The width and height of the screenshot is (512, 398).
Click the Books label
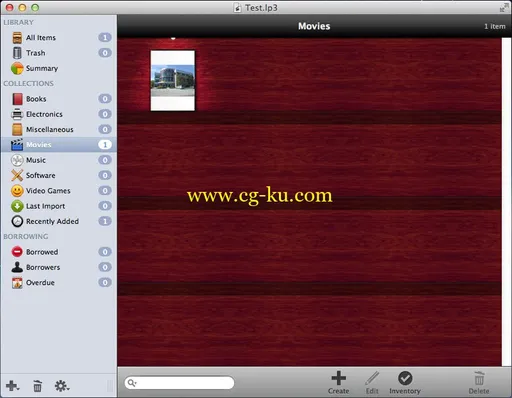(x=36, y=99)
